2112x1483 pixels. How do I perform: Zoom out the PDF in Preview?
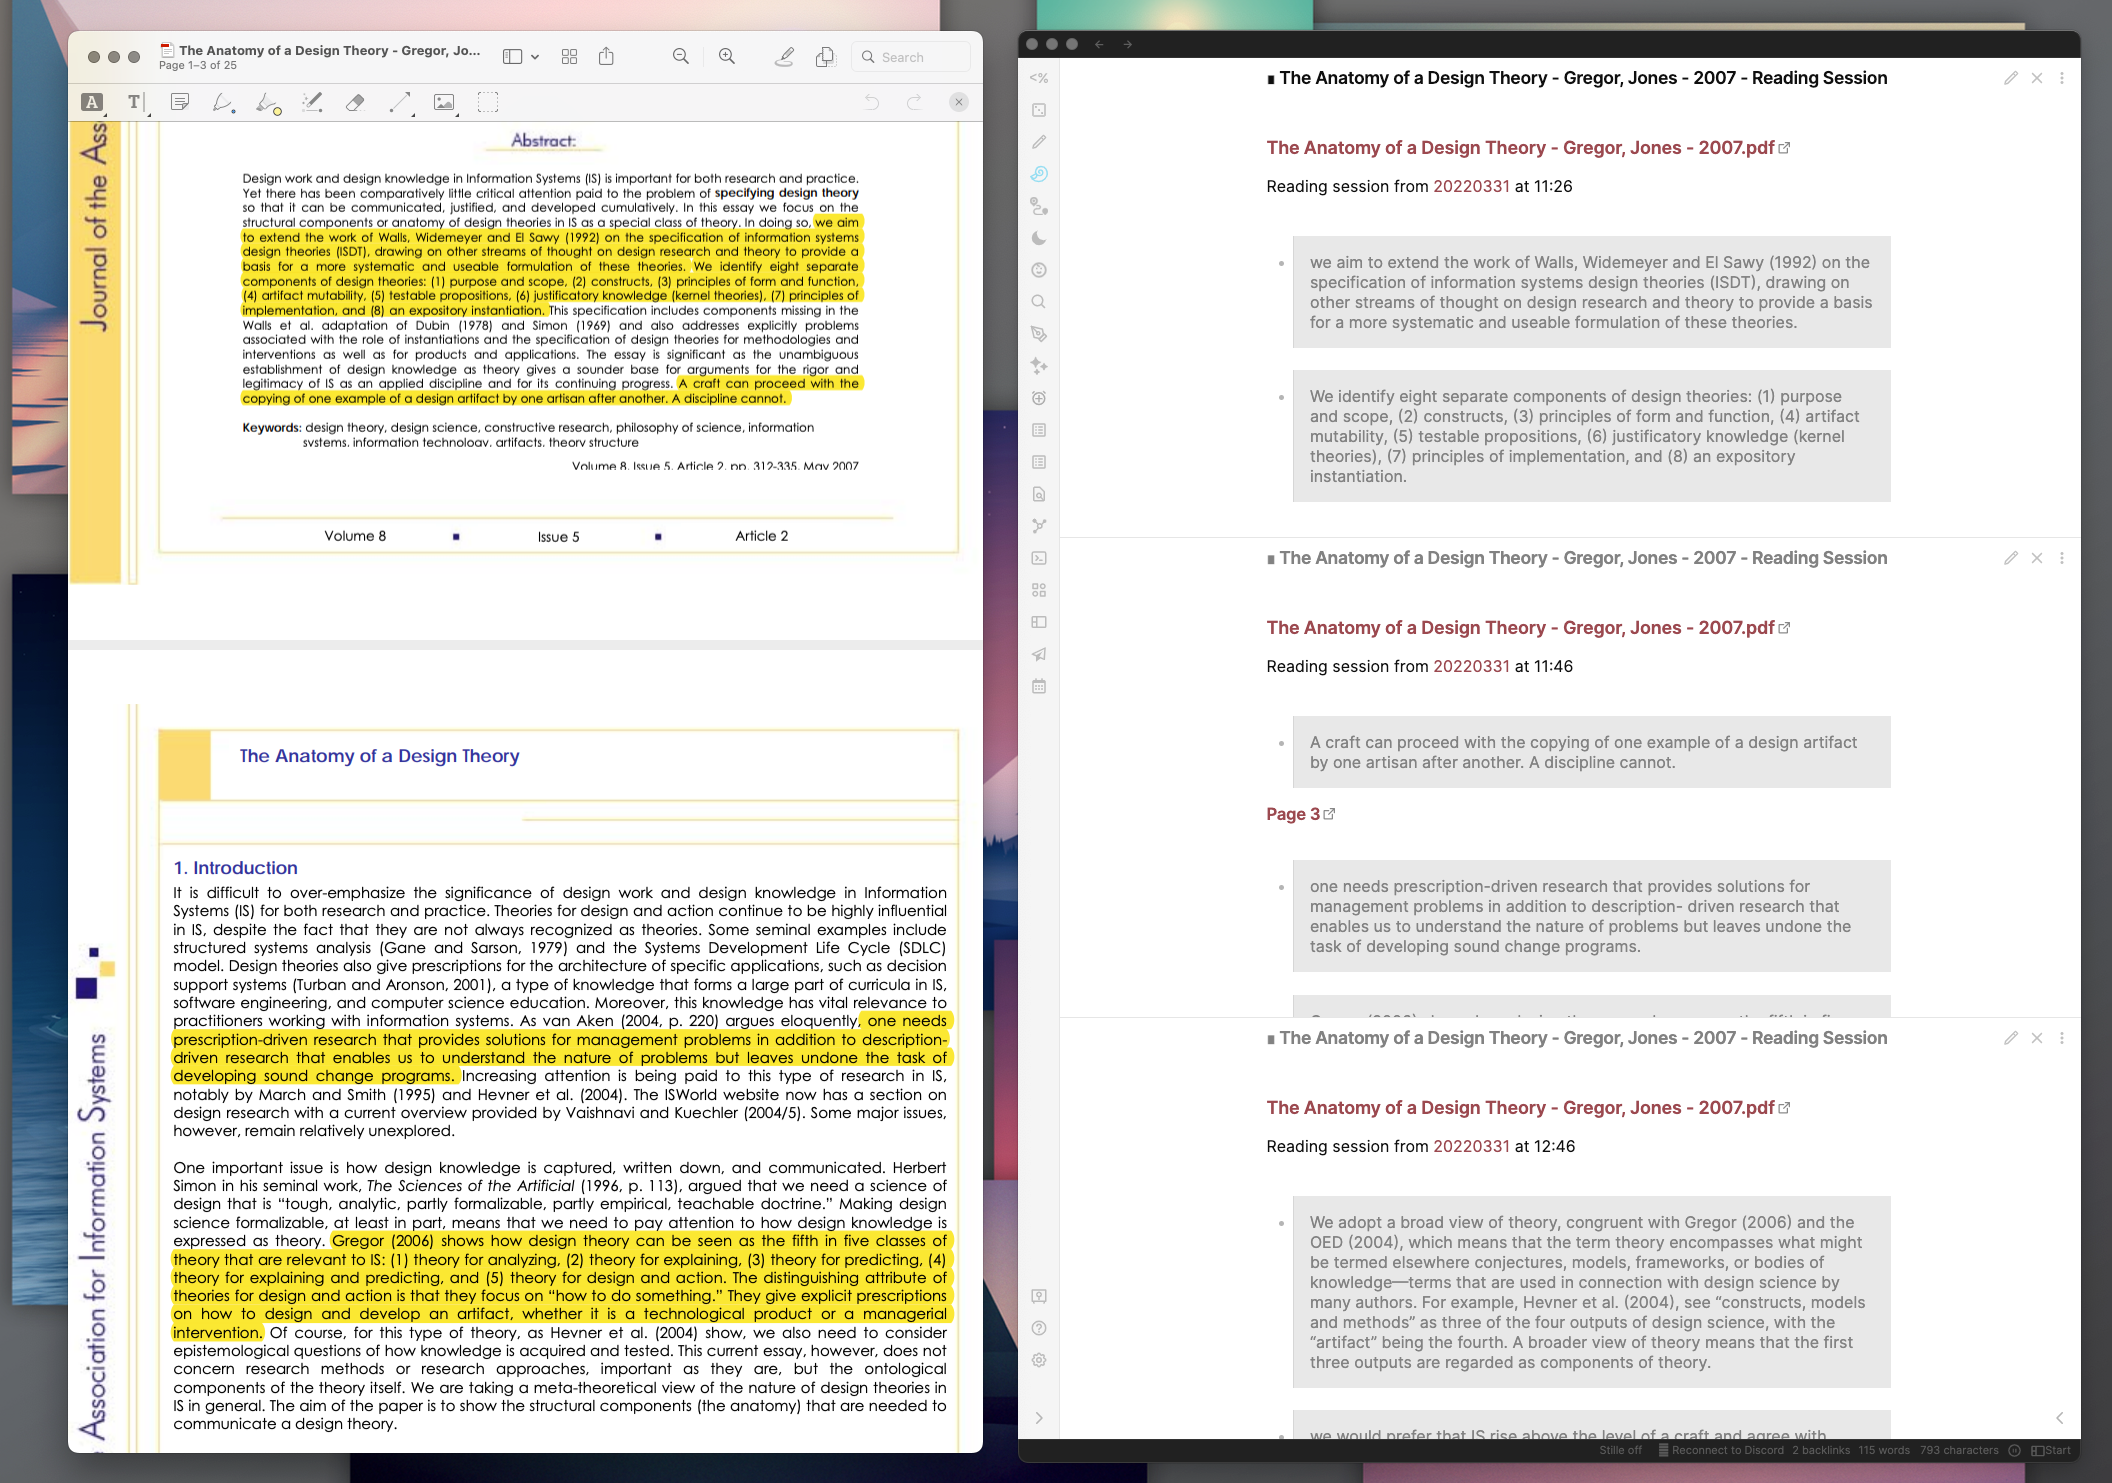click(681, 57)
